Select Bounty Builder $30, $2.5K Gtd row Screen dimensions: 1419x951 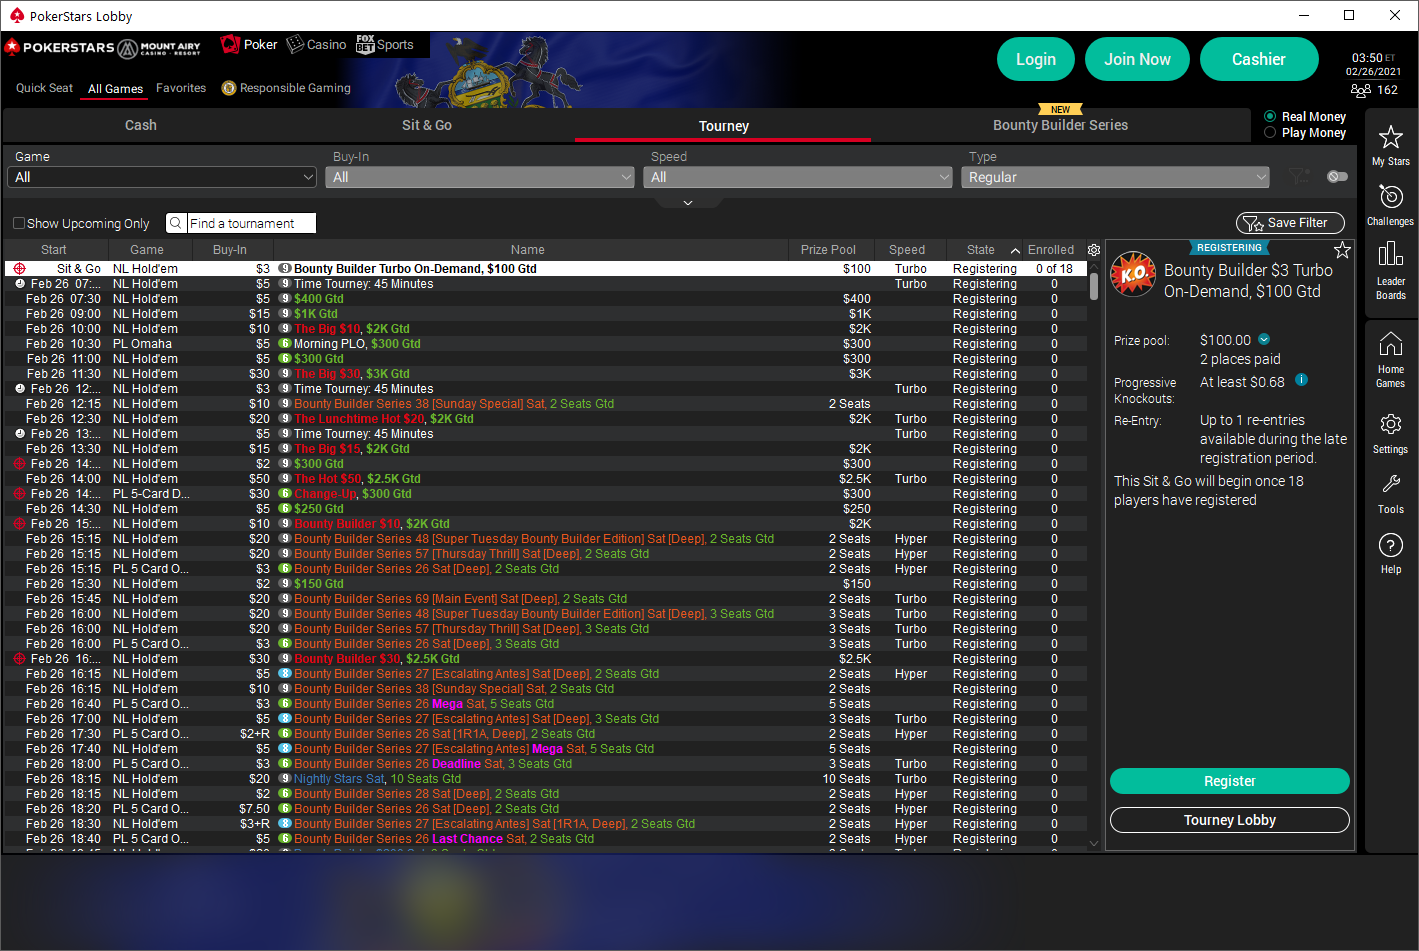click(x=545, y=659)
